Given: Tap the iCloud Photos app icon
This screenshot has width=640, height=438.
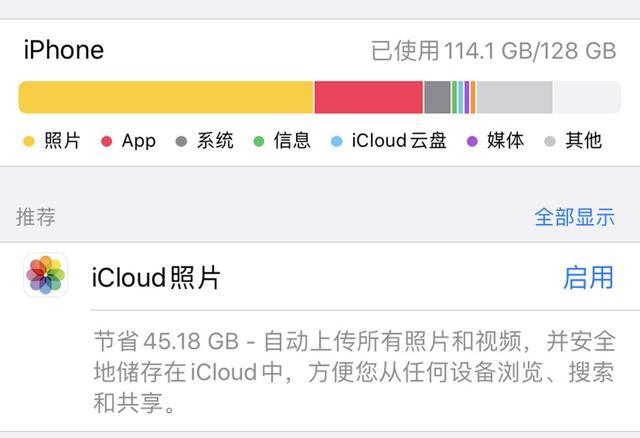Looking at the screenshot, I should point(45,275).
